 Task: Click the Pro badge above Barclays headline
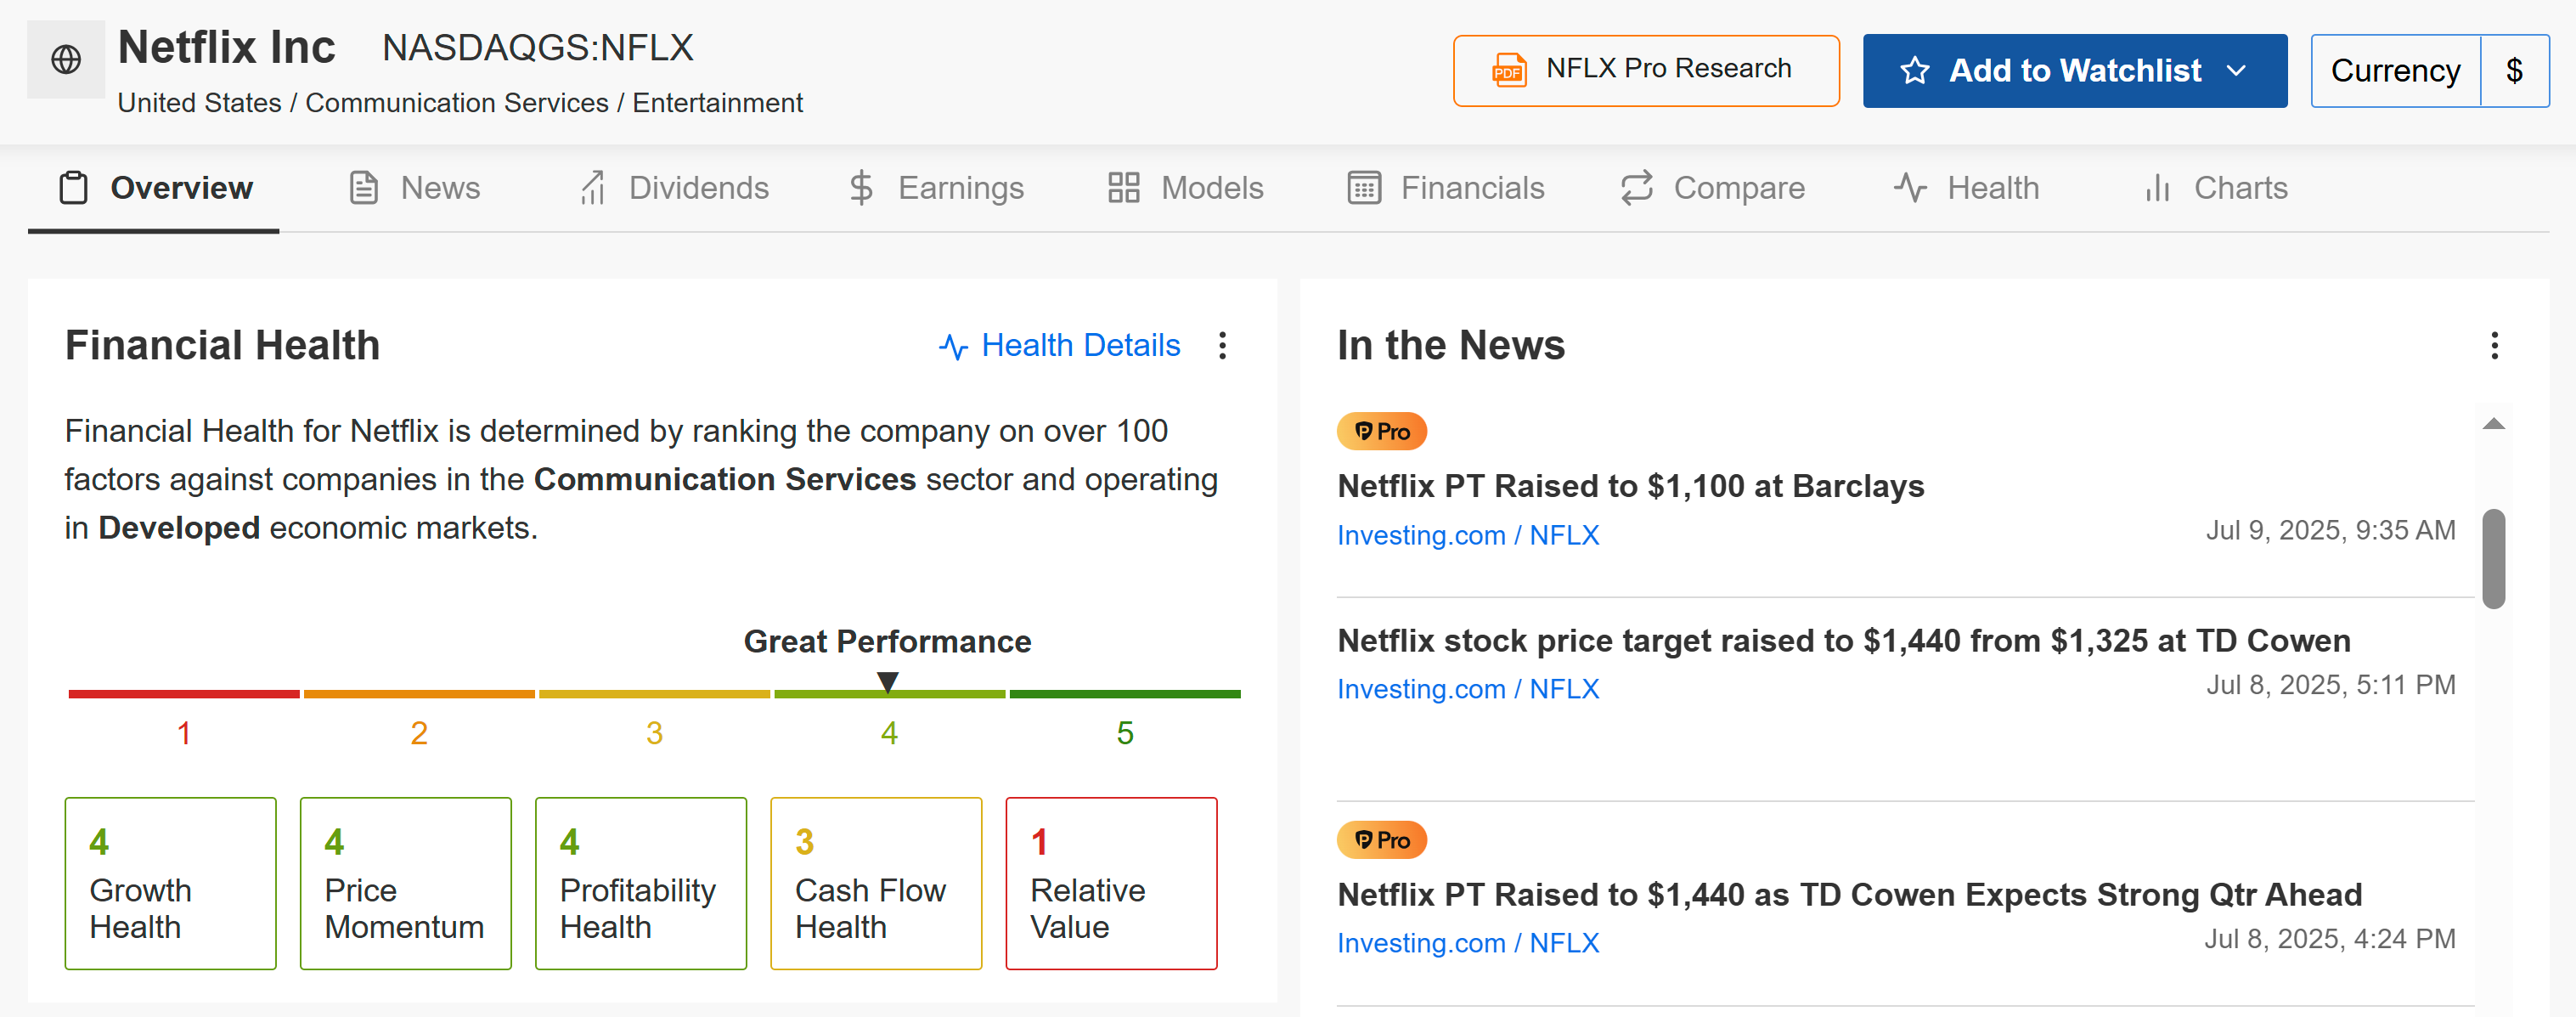point(1382,431)
